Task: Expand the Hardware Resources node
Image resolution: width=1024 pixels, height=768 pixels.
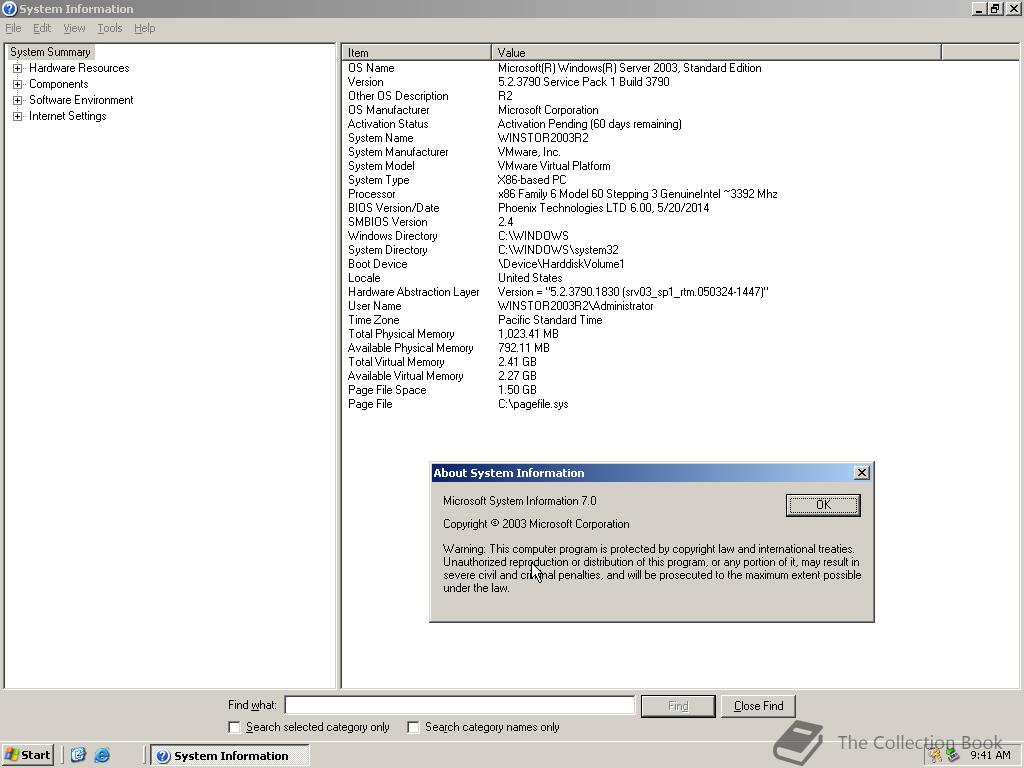Action: pyautogui.click(x=18, y=68)
